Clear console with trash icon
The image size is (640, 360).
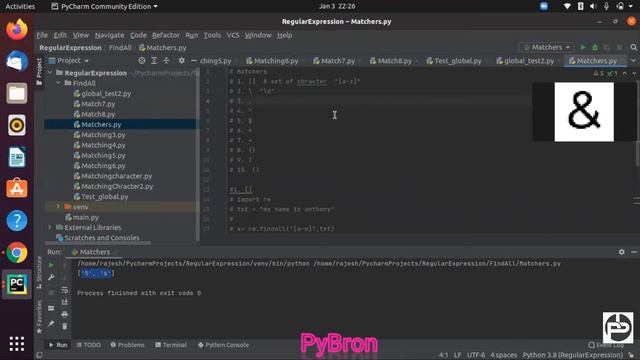point(64,326)
